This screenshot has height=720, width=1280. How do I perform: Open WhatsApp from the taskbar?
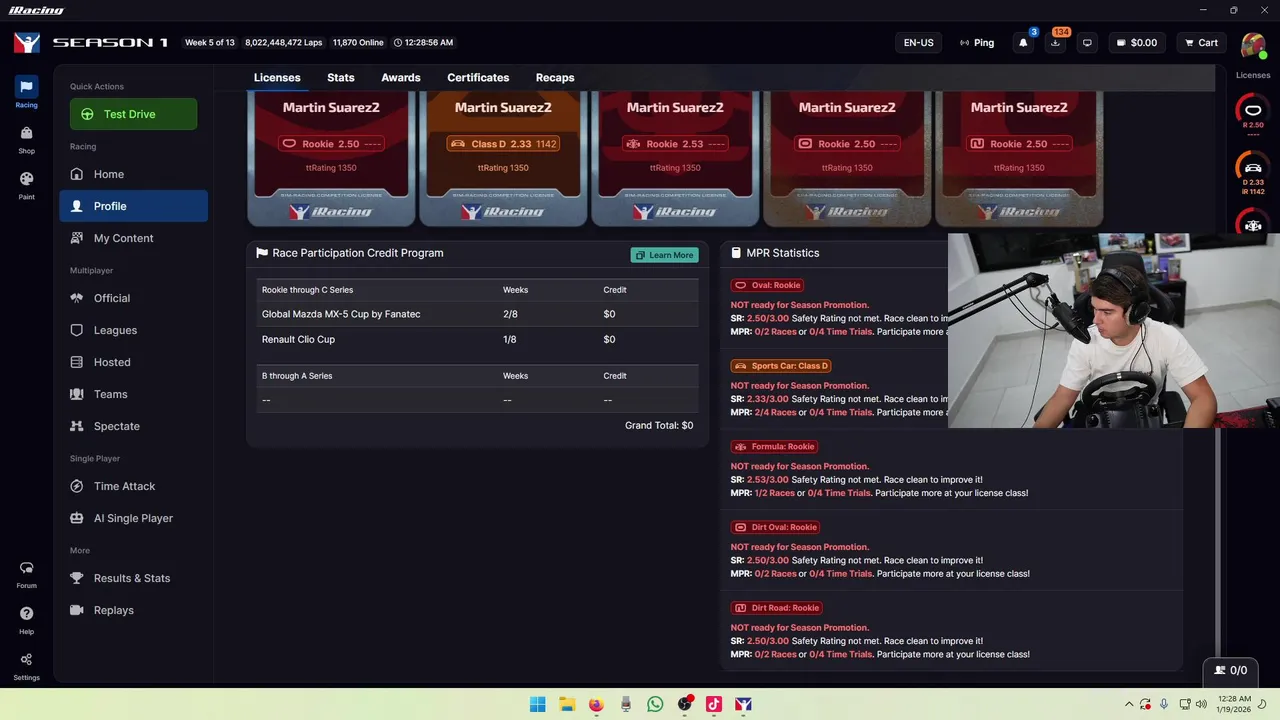[655, 704]
